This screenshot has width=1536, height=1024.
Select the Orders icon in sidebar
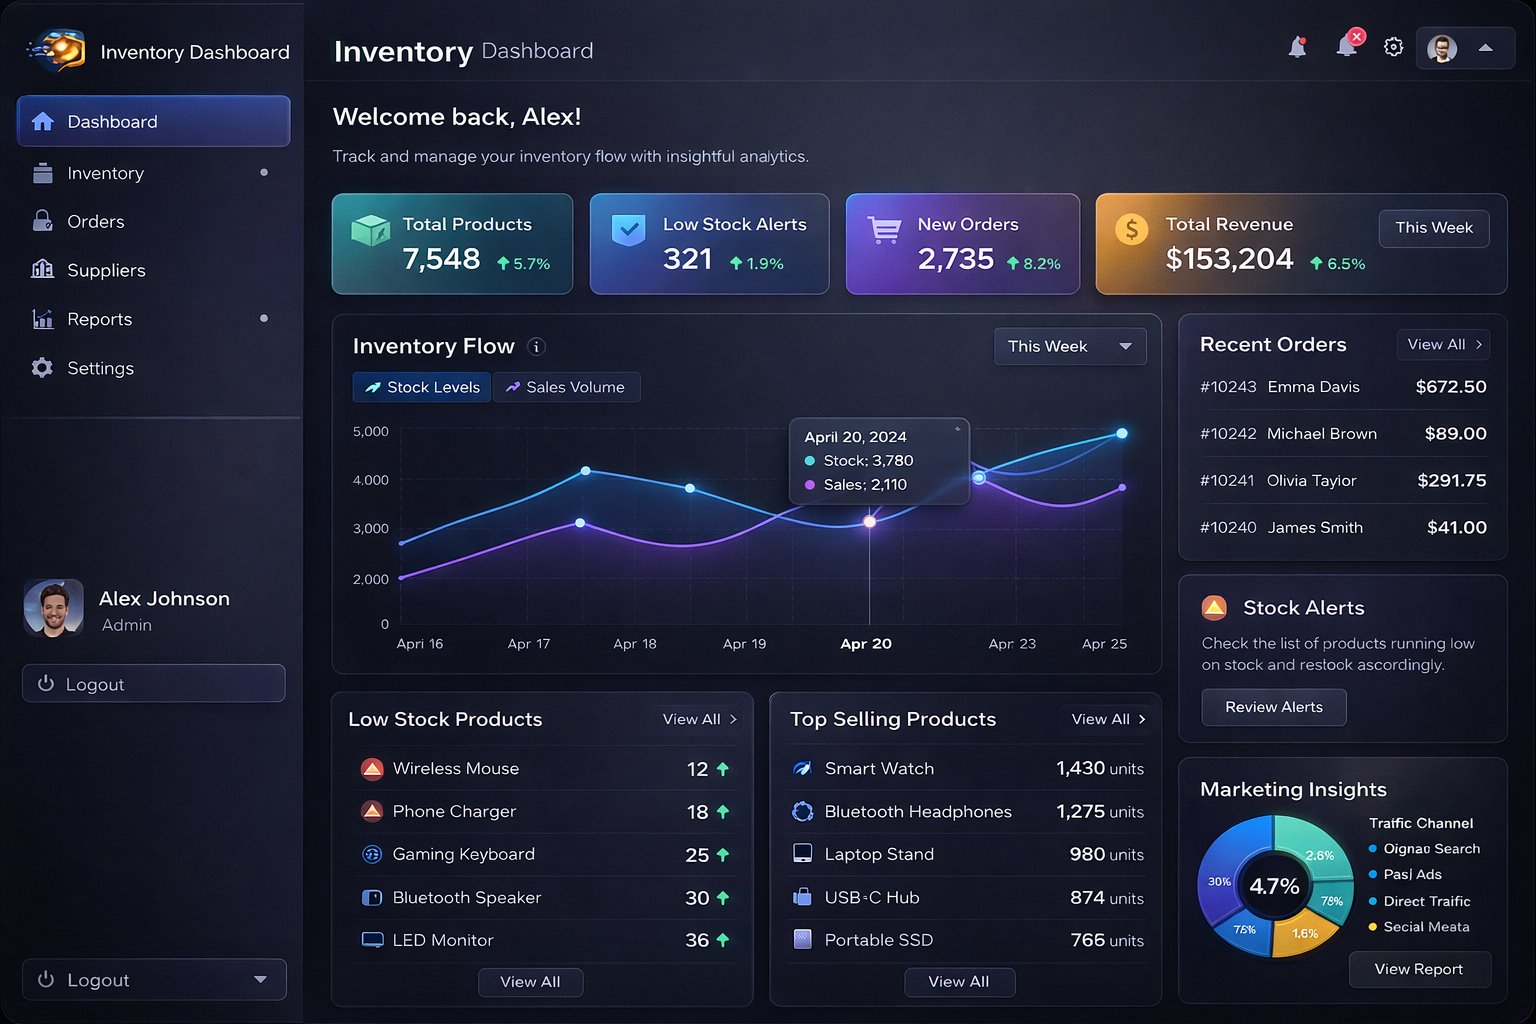(42, 221)
